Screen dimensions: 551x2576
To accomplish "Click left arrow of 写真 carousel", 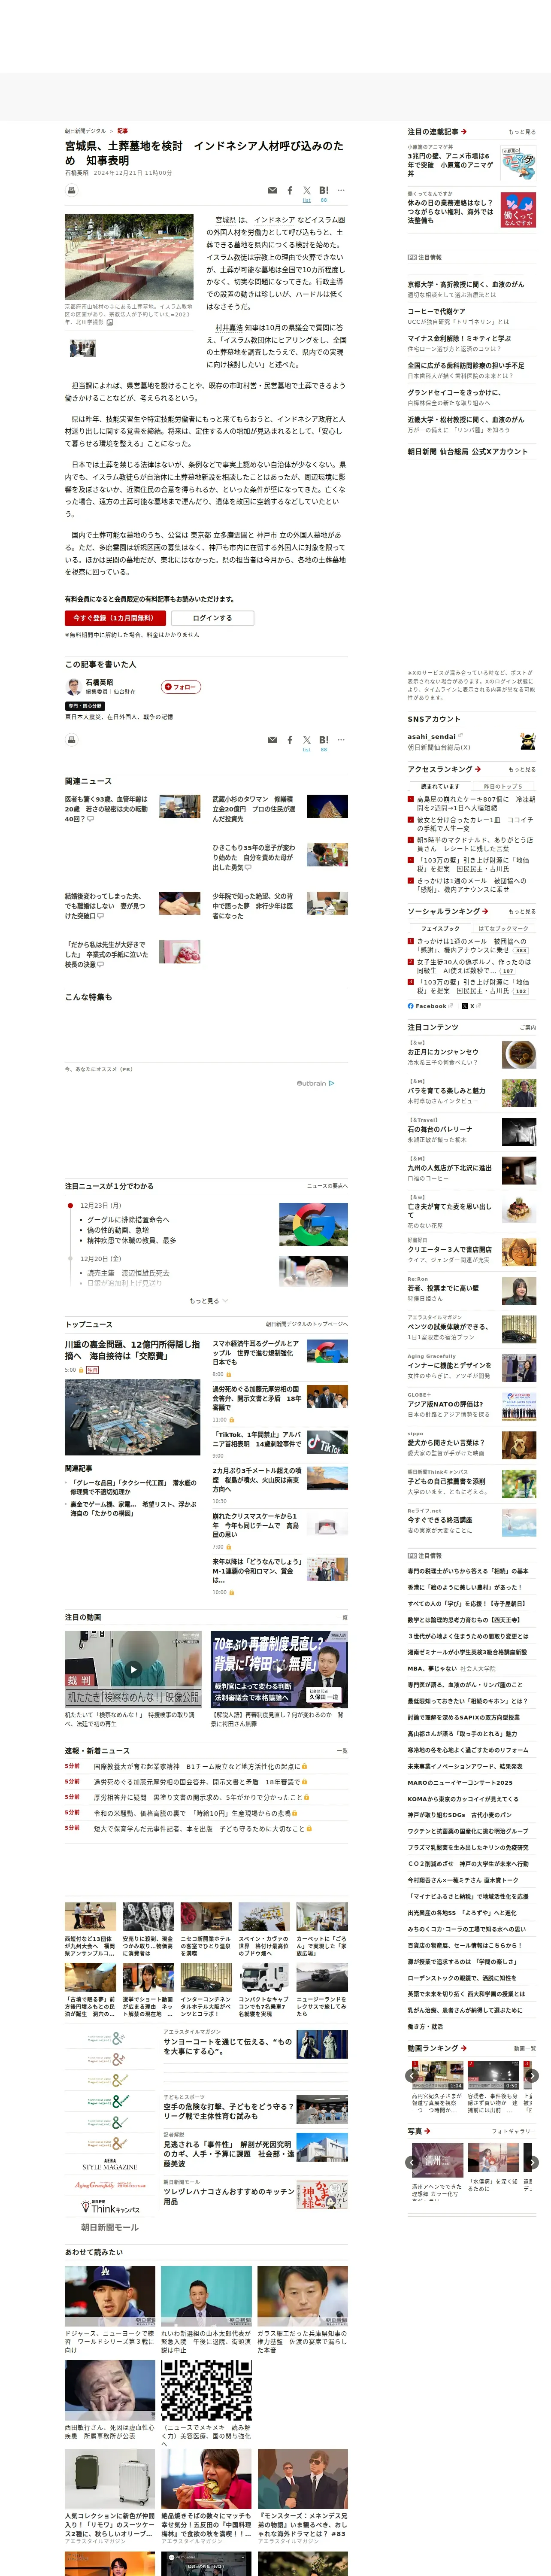I will [412, 2162].
